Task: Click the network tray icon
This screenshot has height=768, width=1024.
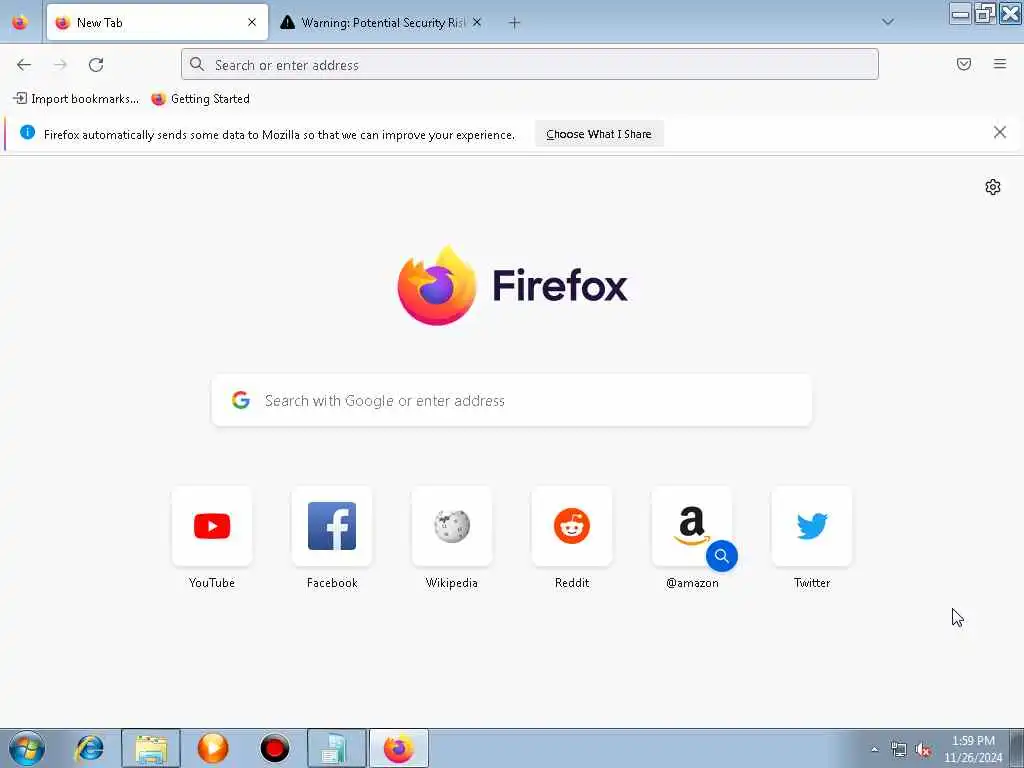Action: pos(899,750)
